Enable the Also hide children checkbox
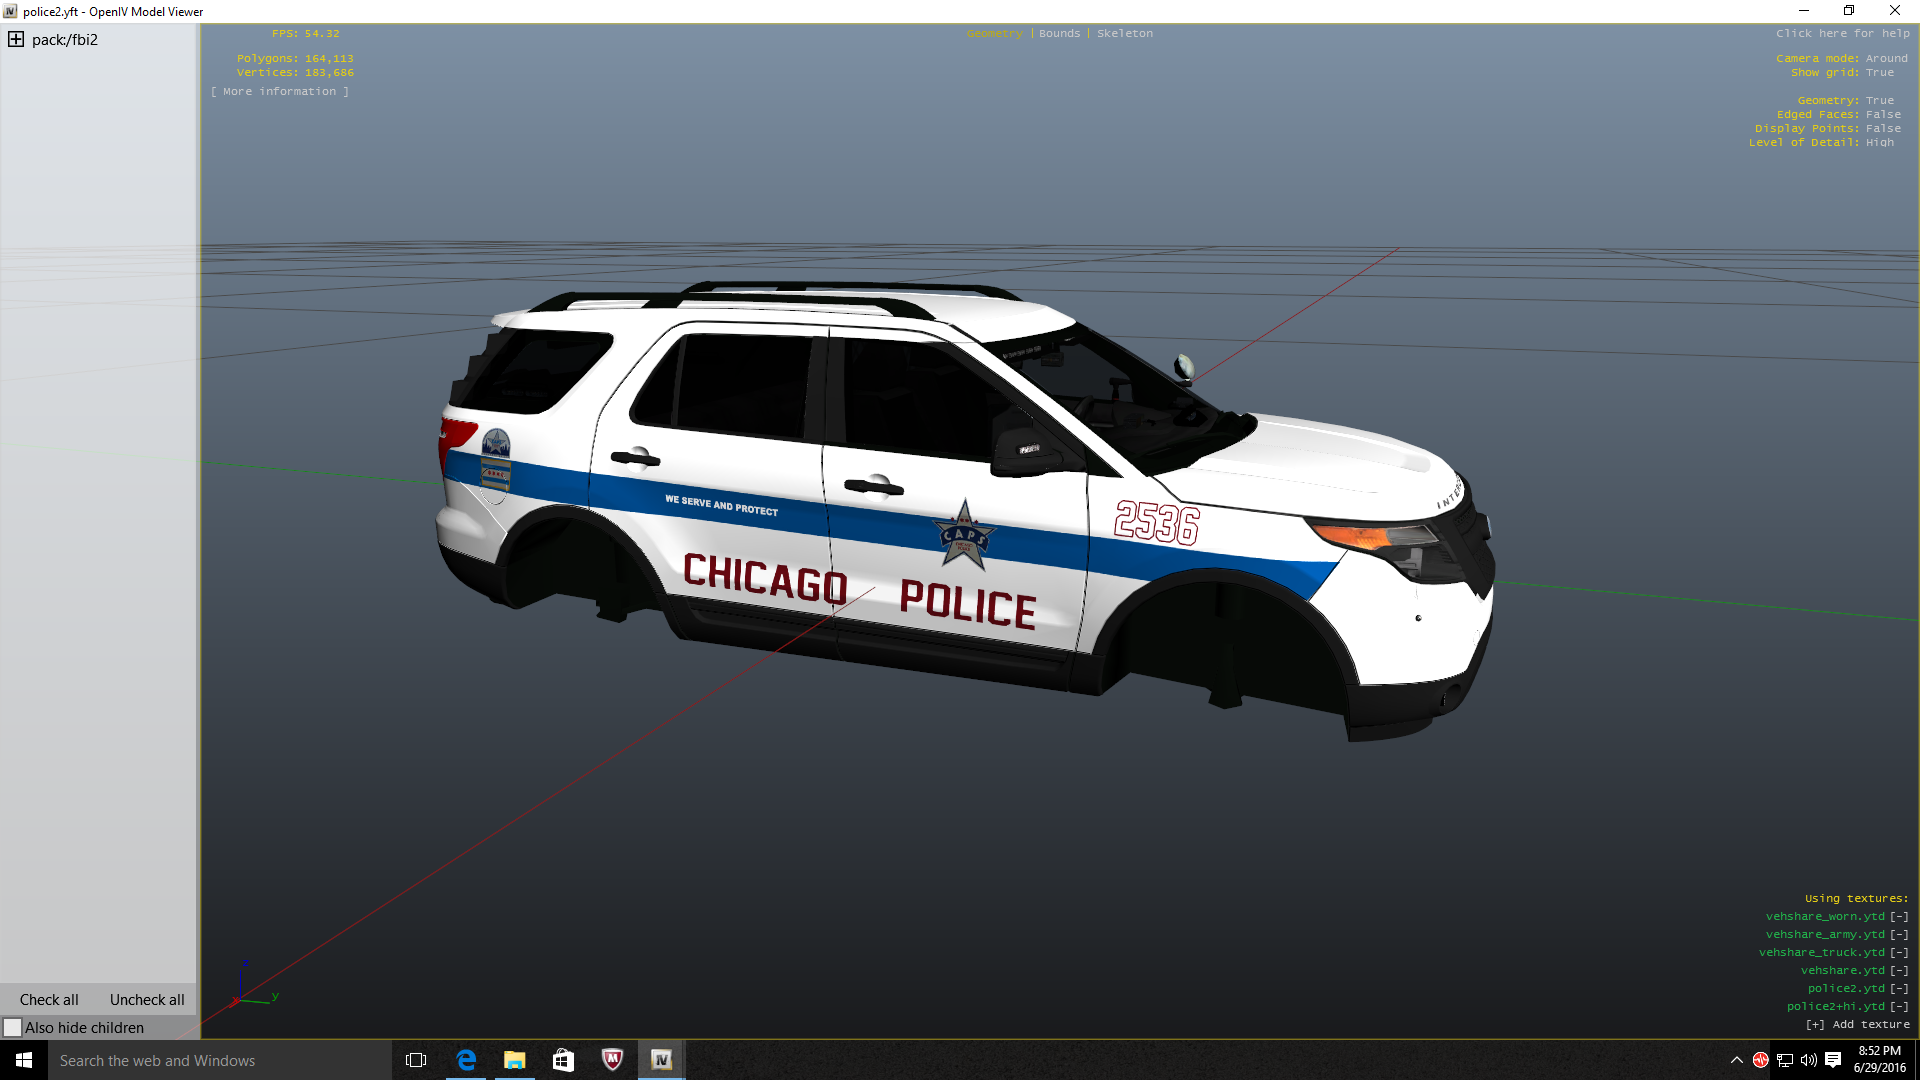 pos(13,1027)
